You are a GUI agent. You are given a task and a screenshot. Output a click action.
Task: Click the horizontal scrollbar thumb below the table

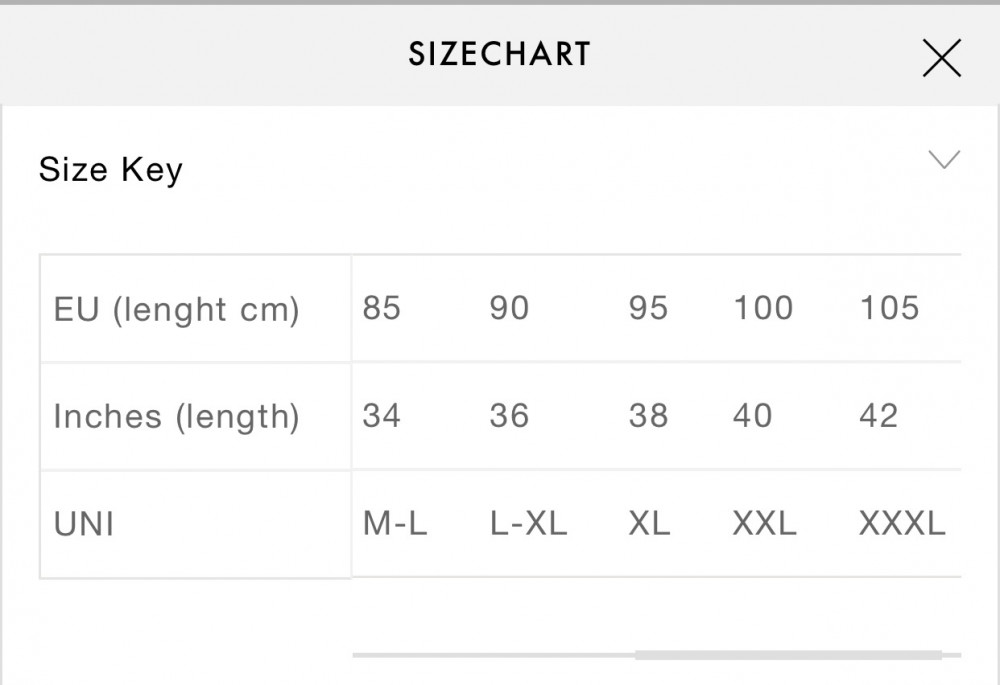tap(788, 655)
